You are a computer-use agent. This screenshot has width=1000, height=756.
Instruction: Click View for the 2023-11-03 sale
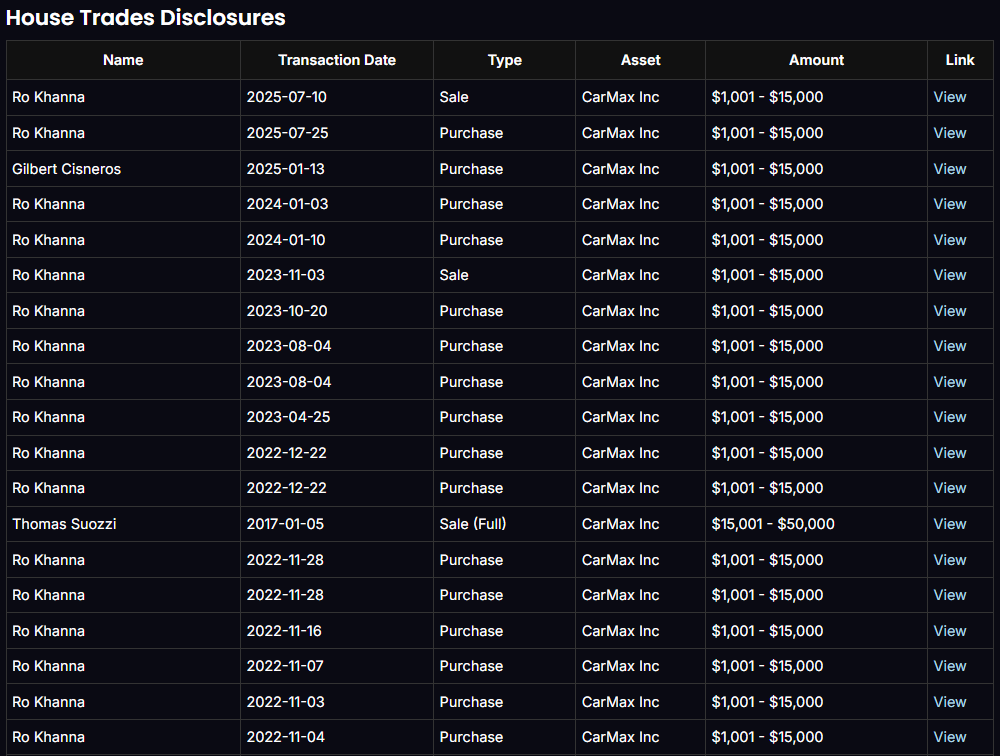[x=949, y=275]
